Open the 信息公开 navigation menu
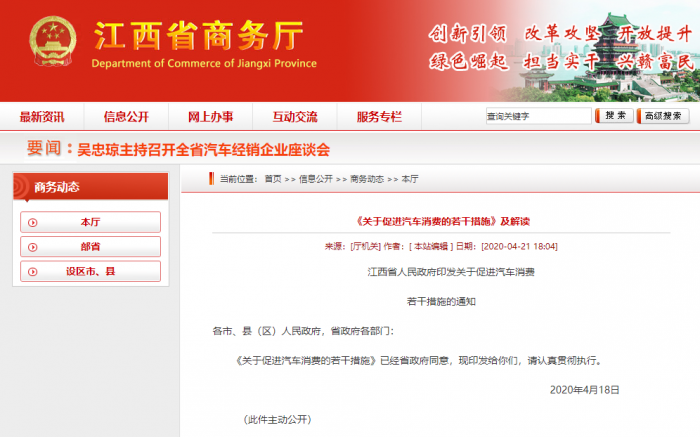 click(126, 116)
